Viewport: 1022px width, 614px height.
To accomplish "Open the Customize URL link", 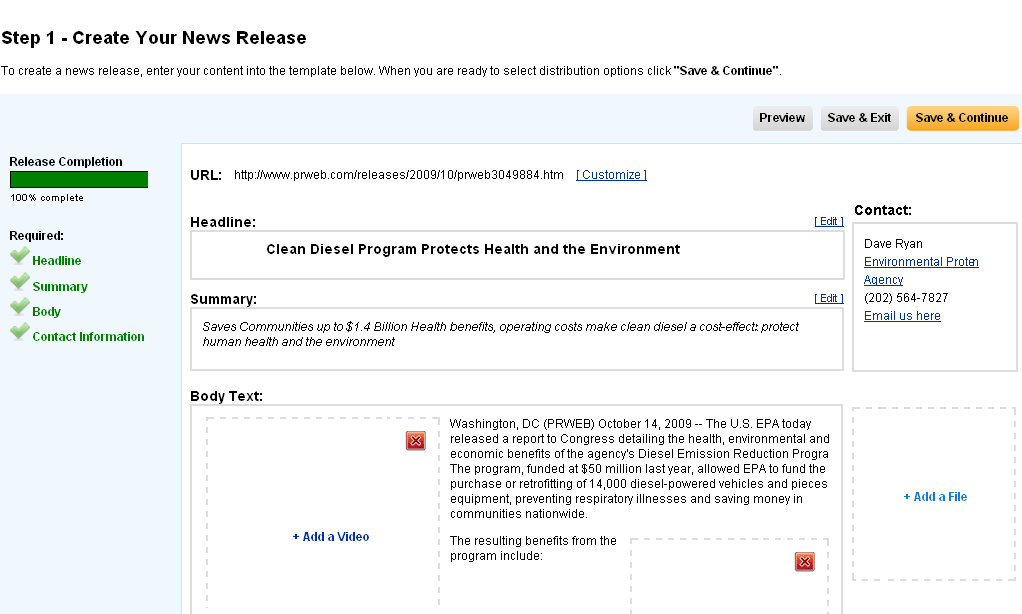I will tap(611, 175).
